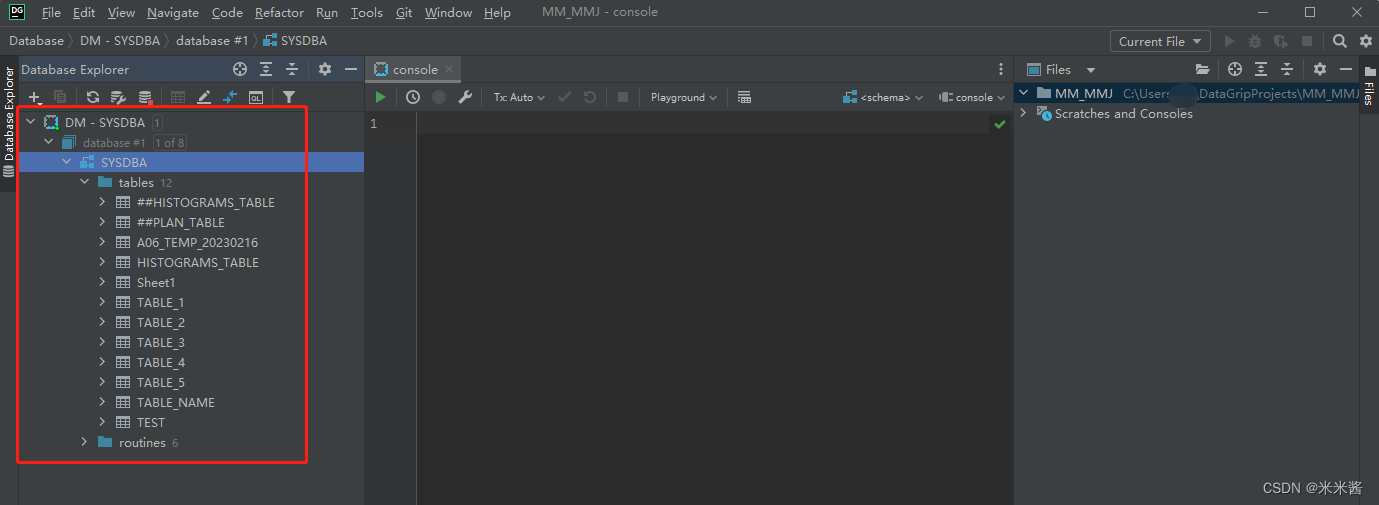Close the console editor tab

[450, 69]
